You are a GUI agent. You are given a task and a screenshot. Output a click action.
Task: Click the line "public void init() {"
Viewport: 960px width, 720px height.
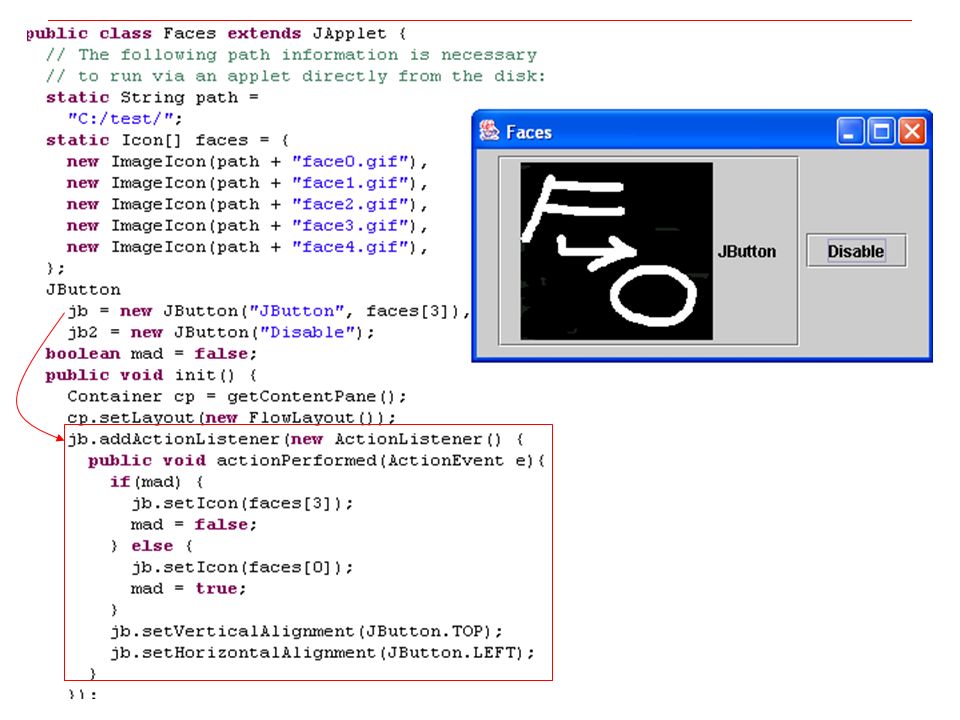coord(151,375)
